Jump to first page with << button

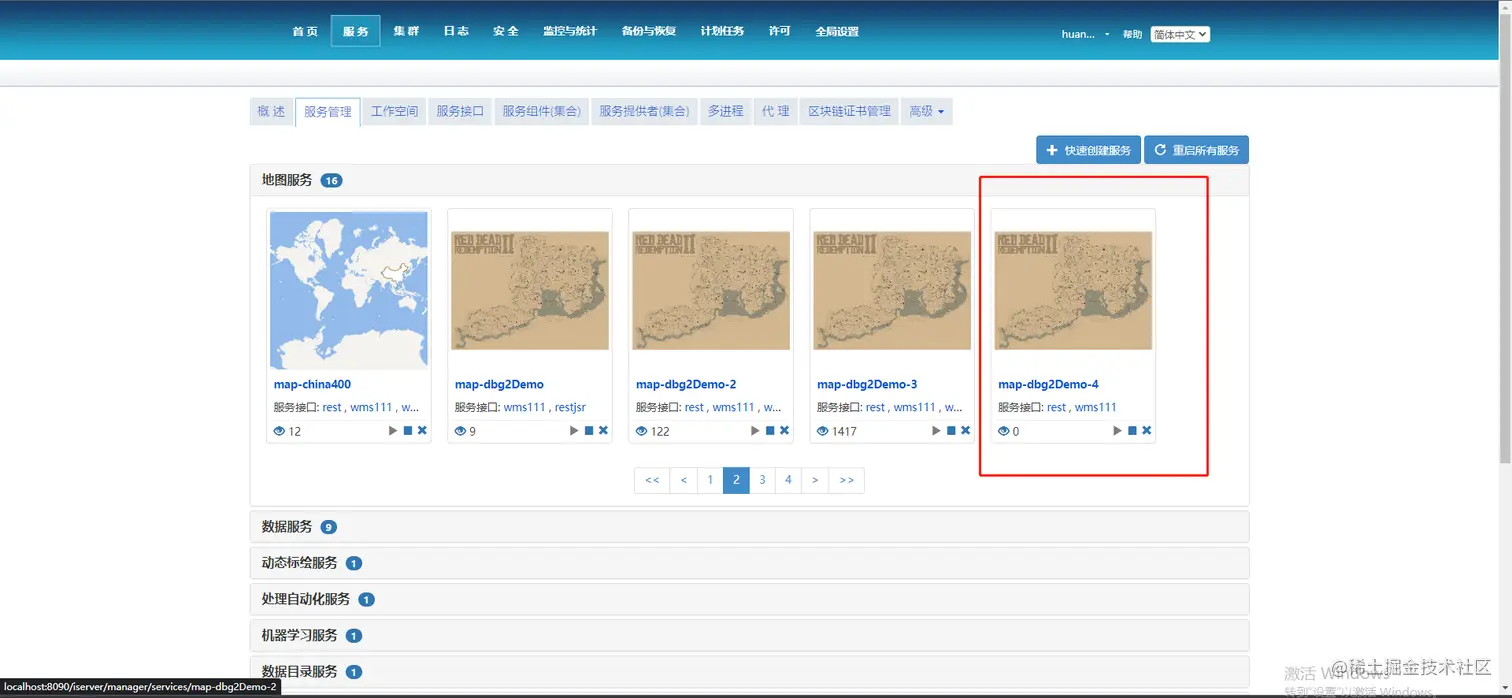[x=652, y=480]
